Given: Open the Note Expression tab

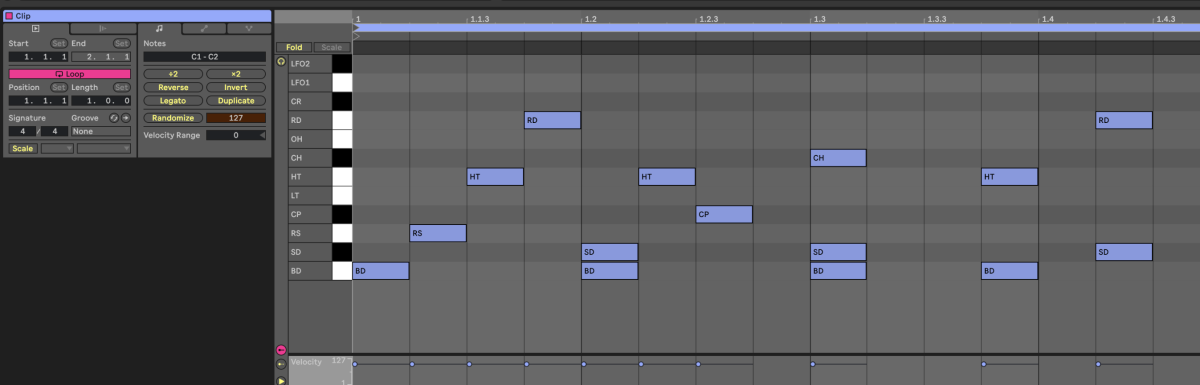Looking at the screenshot, I should pyautogui.click(x=248, y=29).
